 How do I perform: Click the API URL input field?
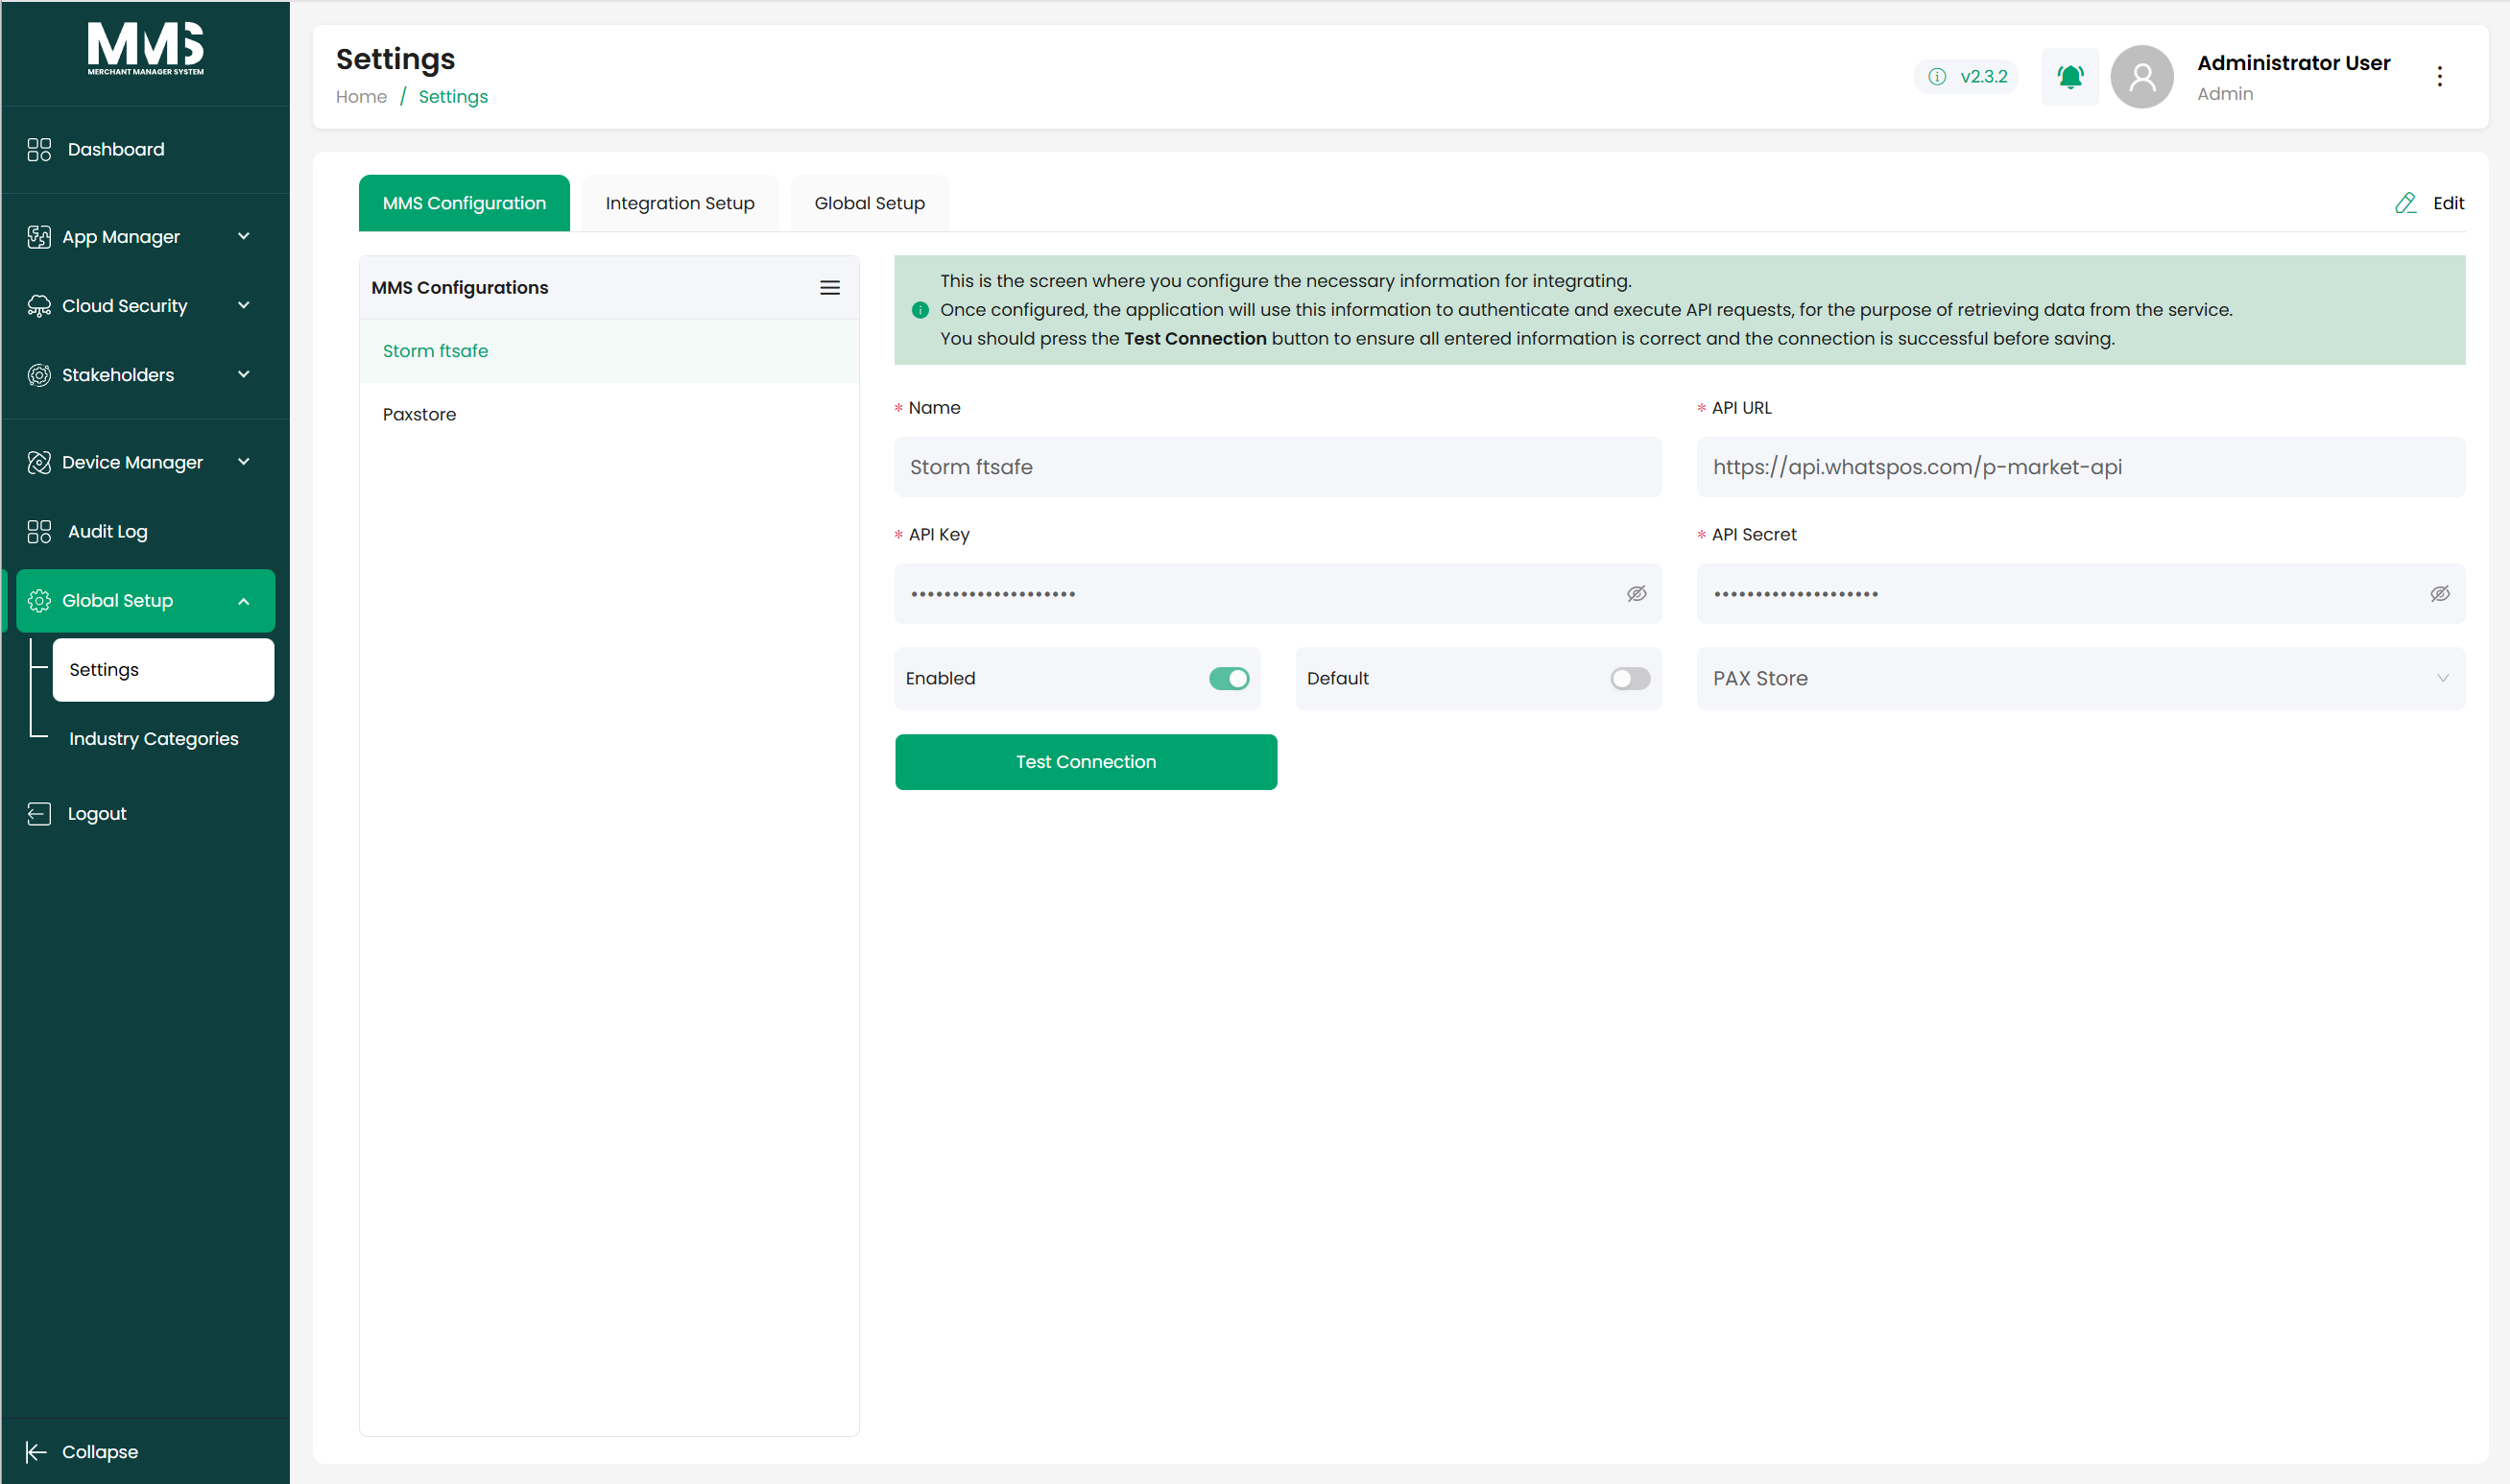2080,467
